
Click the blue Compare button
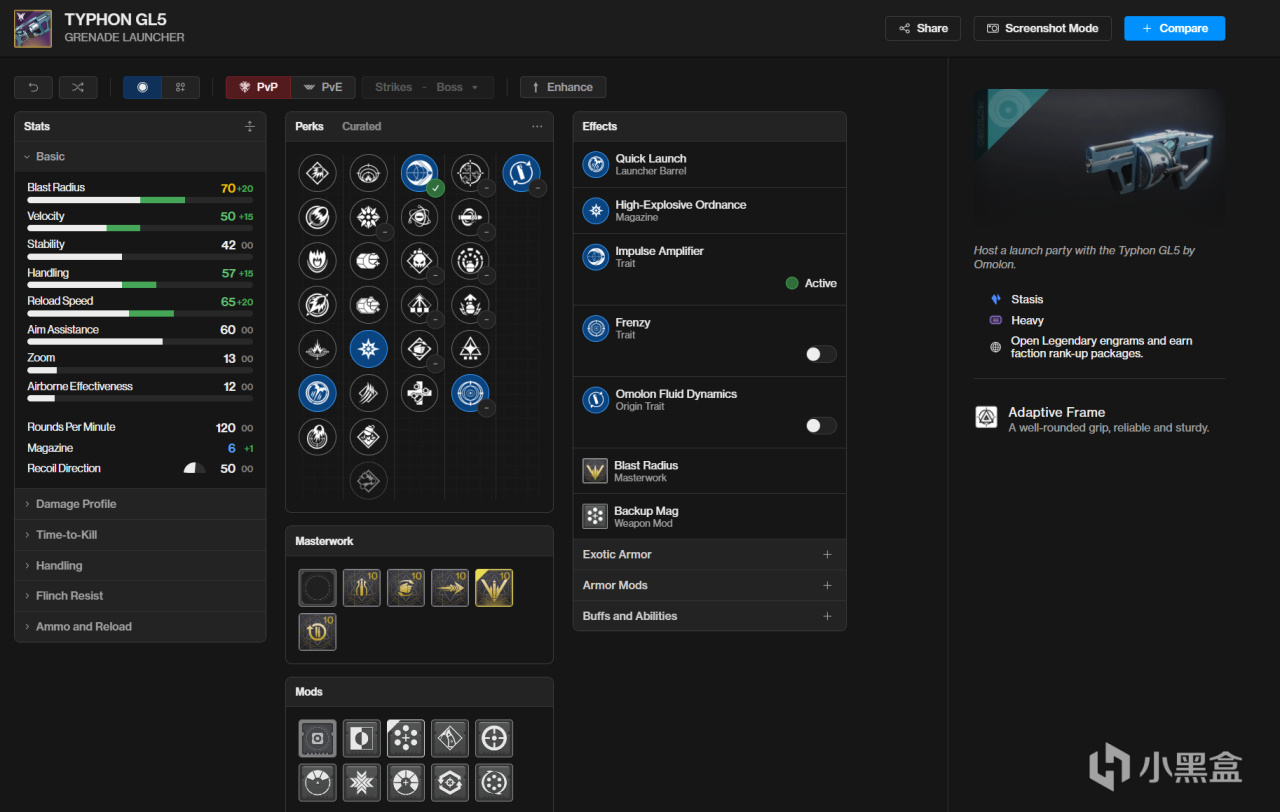pyautogui.click(x=1174, y=28)
